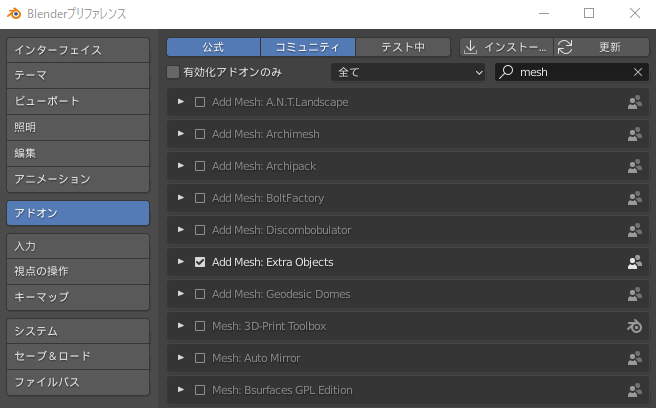The width and height of the screenshot is (656, 408).
Task: Maximize the Blender preferences window
Action: [x=589, y=13]
